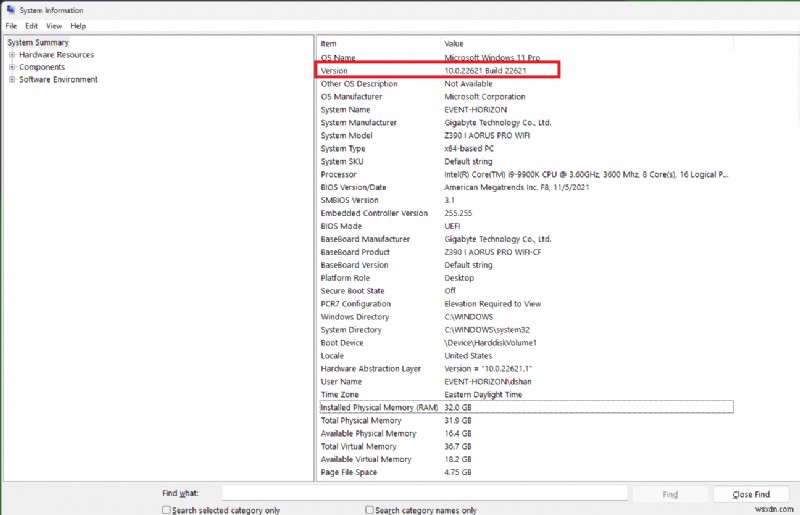
Task: Select the System Type row
Action: pos(525,149)
